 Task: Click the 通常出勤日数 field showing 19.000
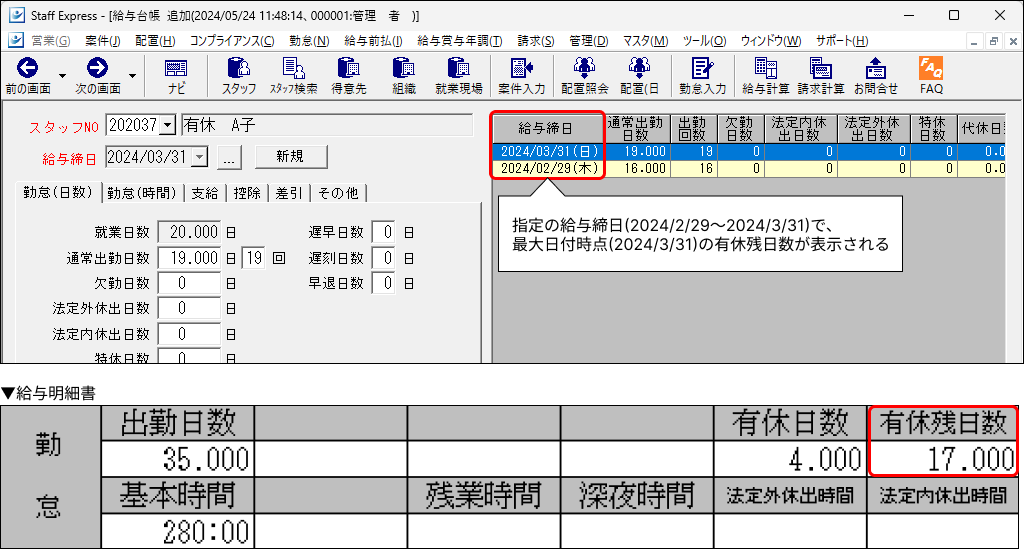(x=189, y=258)
